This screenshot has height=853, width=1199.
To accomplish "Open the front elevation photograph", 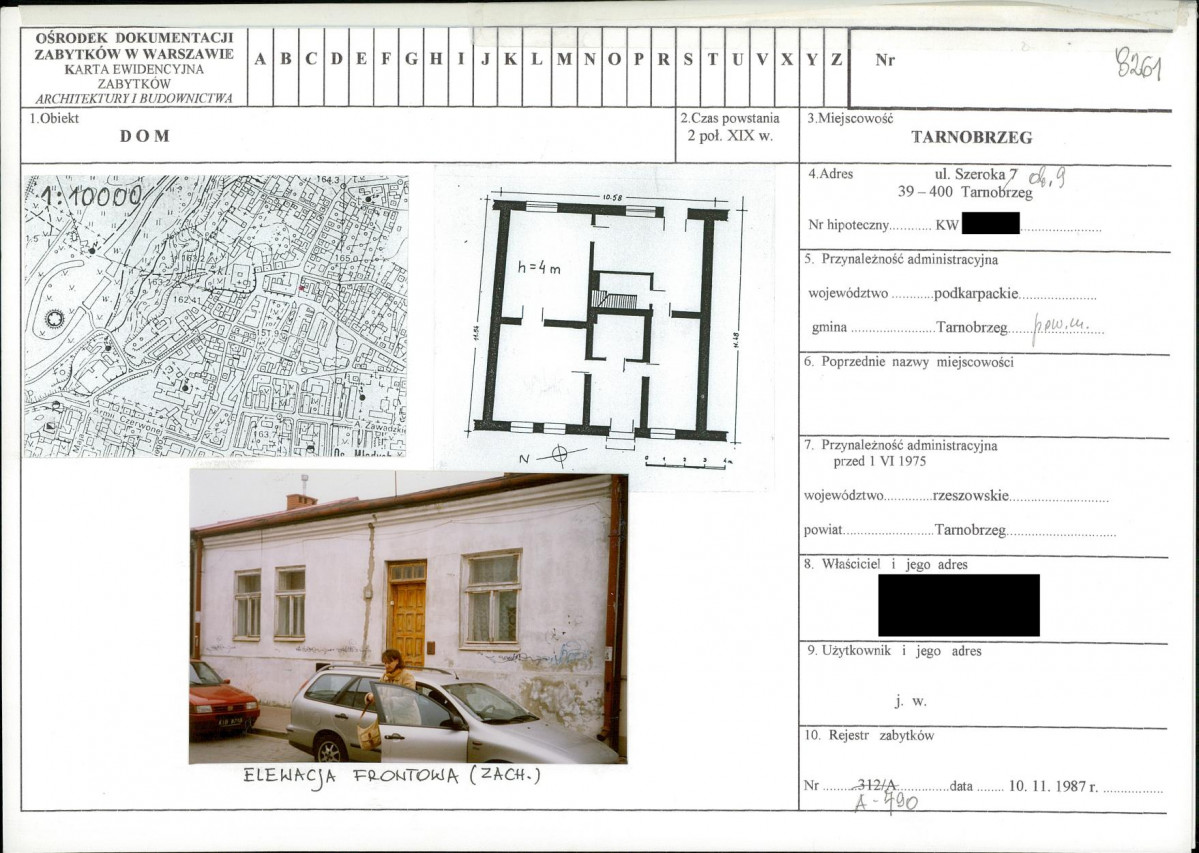I will click(408, 618).
